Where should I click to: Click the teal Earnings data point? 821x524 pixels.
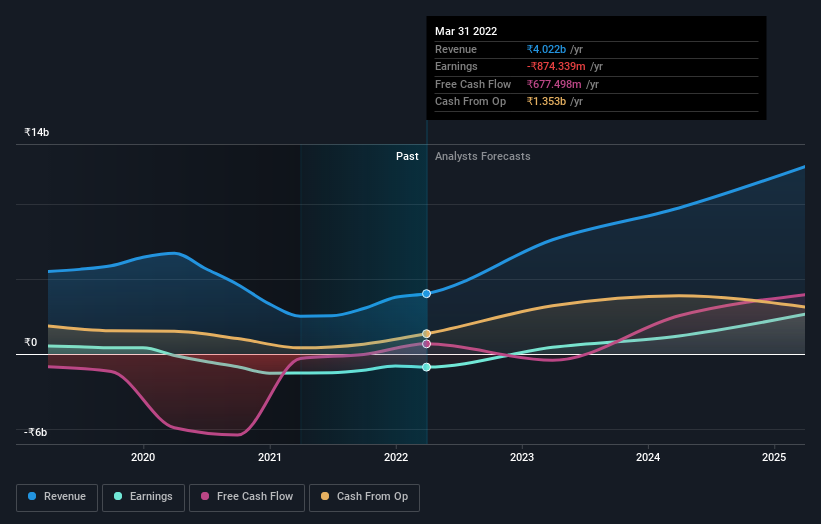click(x=426, y=367)
